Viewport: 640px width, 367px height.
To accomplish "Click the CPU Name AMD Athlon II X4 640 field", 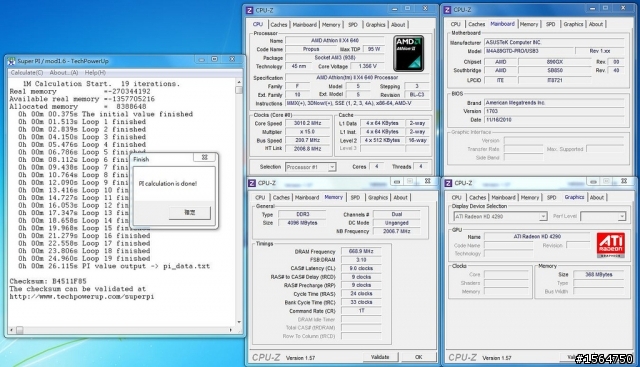I will pyautogui.click(x=335, y=40).
